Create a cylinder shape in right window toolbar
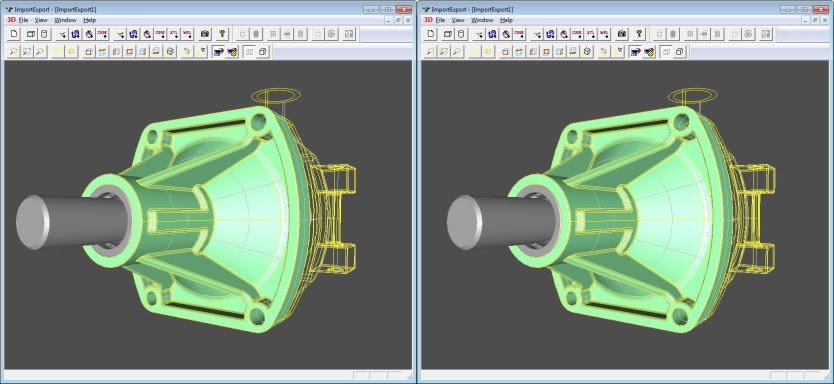This screenshot has height=384, width=834. [x=461, y=34]
